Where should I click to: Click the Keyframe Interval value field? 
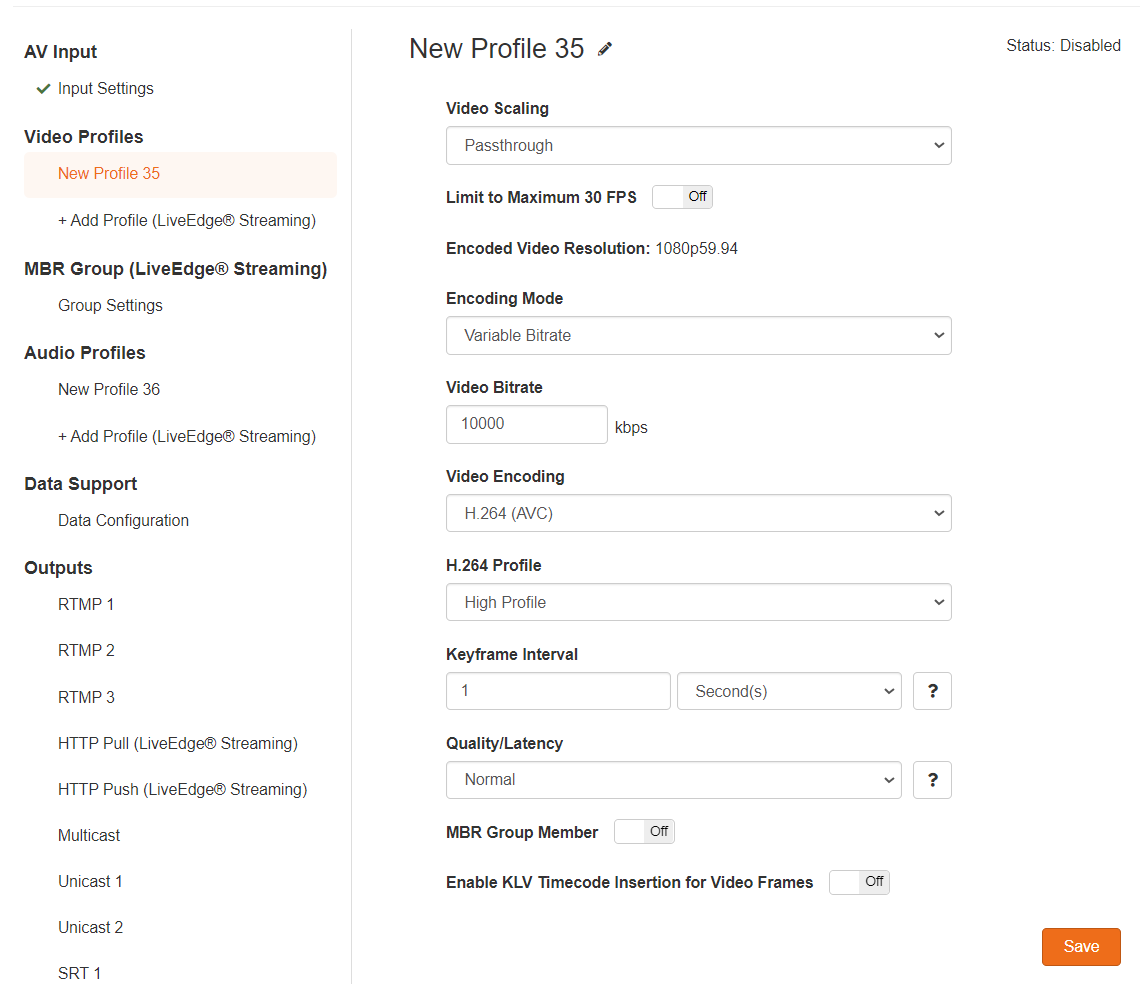click(x=558, y=691)
